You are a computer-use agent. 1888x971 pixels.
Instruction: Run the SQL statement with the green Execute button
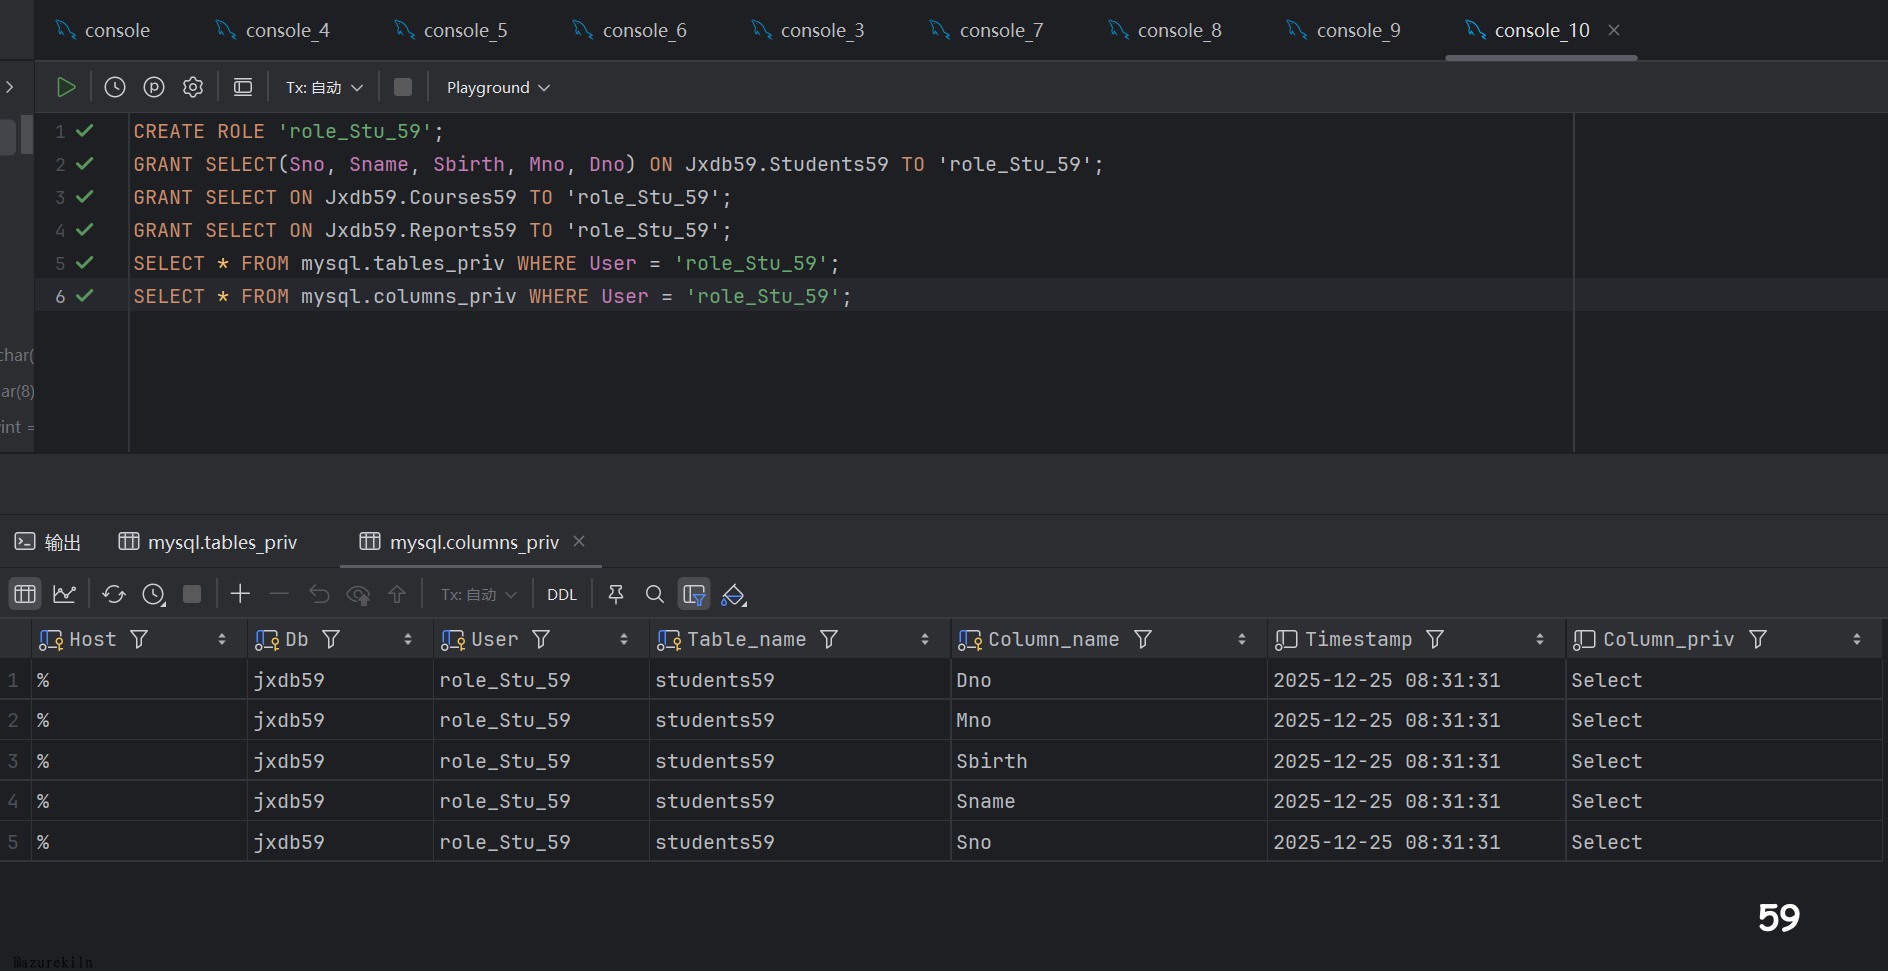pyautogui.click(x=66, y=88)
